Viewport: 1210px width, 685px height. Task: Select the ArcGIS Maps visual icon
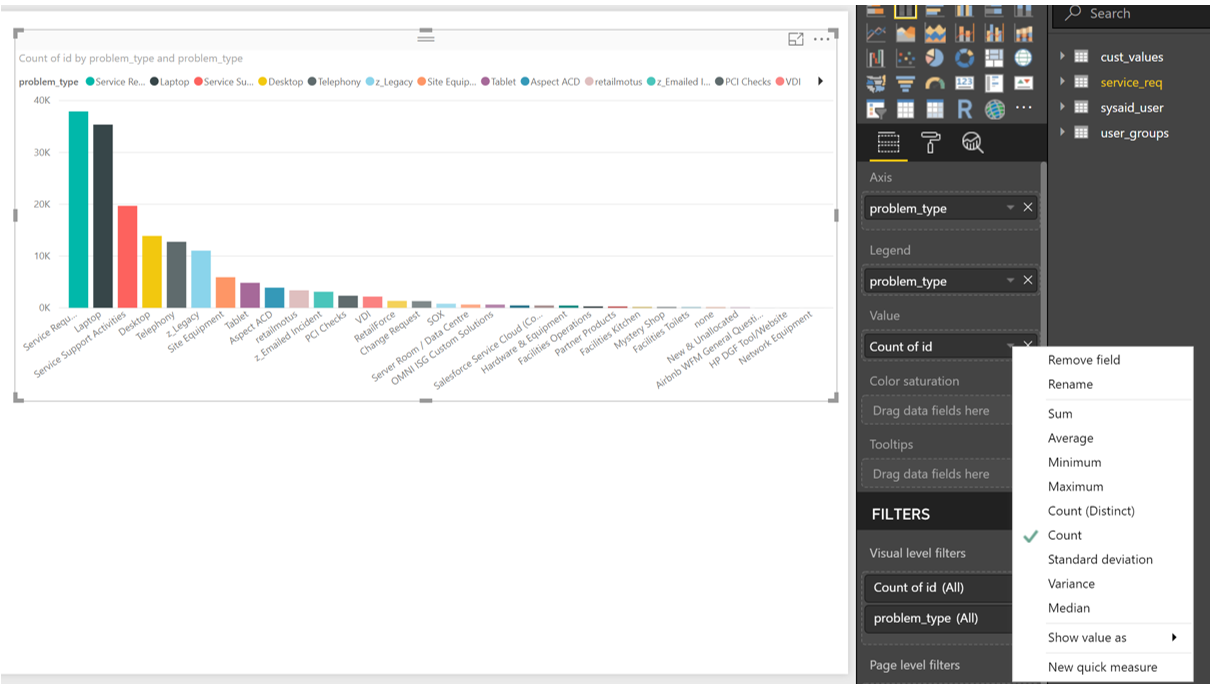(994, 109)
